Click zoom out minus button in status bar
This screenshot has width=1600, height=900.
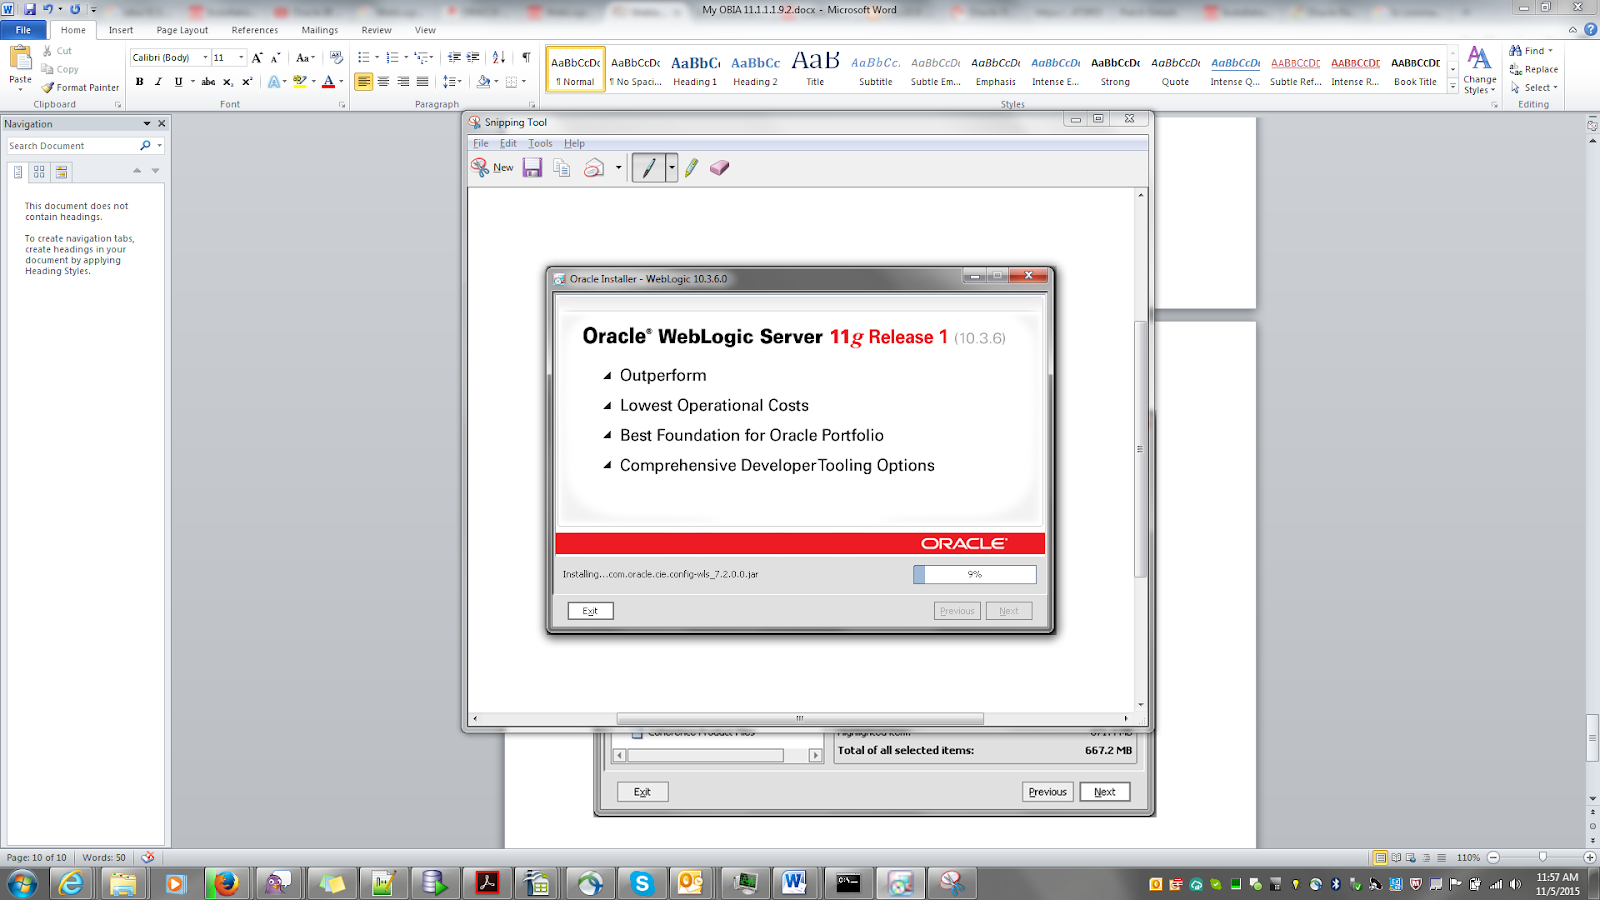(x=1493, y=858)
